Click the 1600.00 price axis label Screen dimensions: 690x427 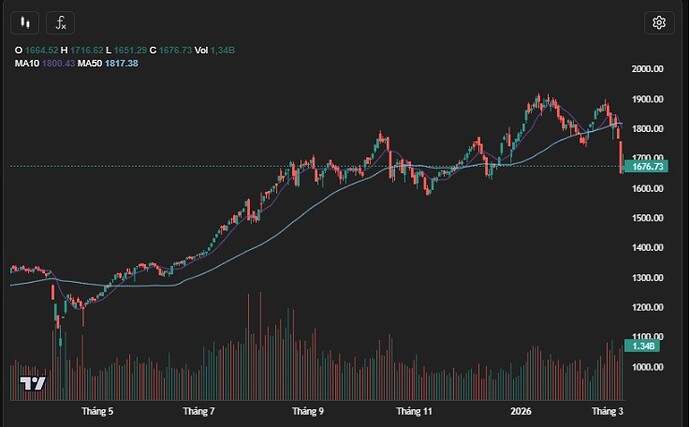click(647, 188)
